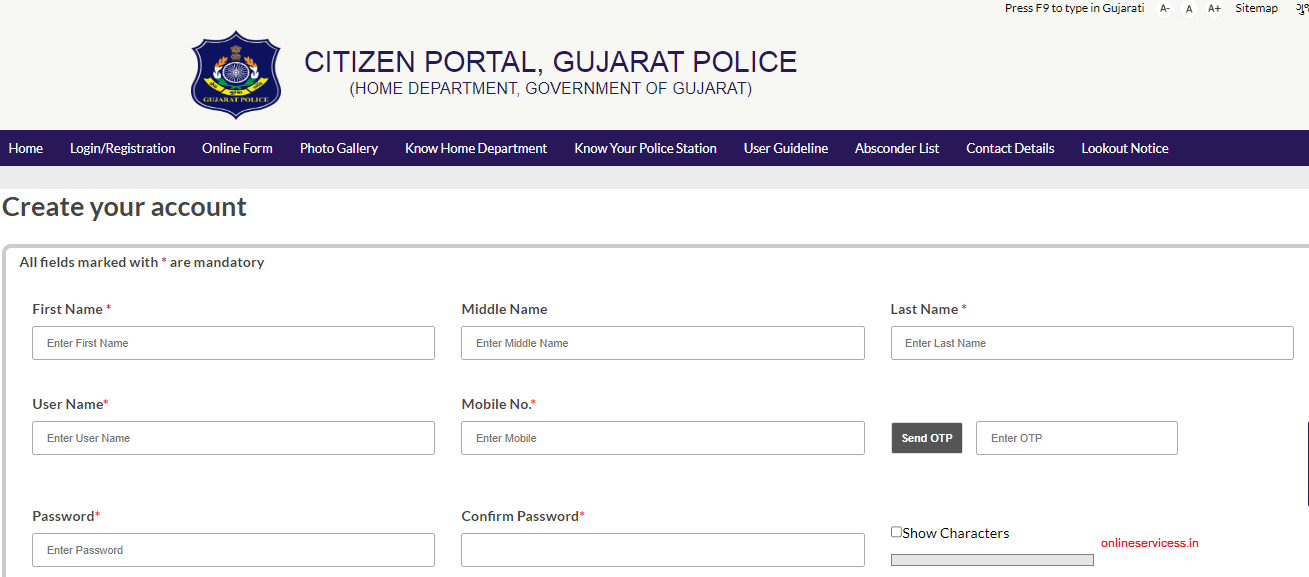The image size is (1309, 577).
Task: Select Online Form from the navigation bar
Action: (237, 147)
